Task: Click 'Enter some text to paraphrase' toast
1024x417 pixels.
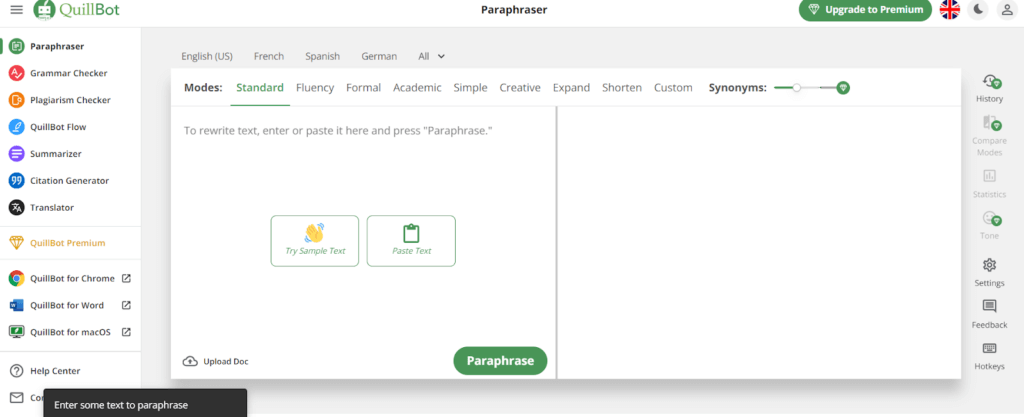Action: pyautogui.click(x=145, y=405)
